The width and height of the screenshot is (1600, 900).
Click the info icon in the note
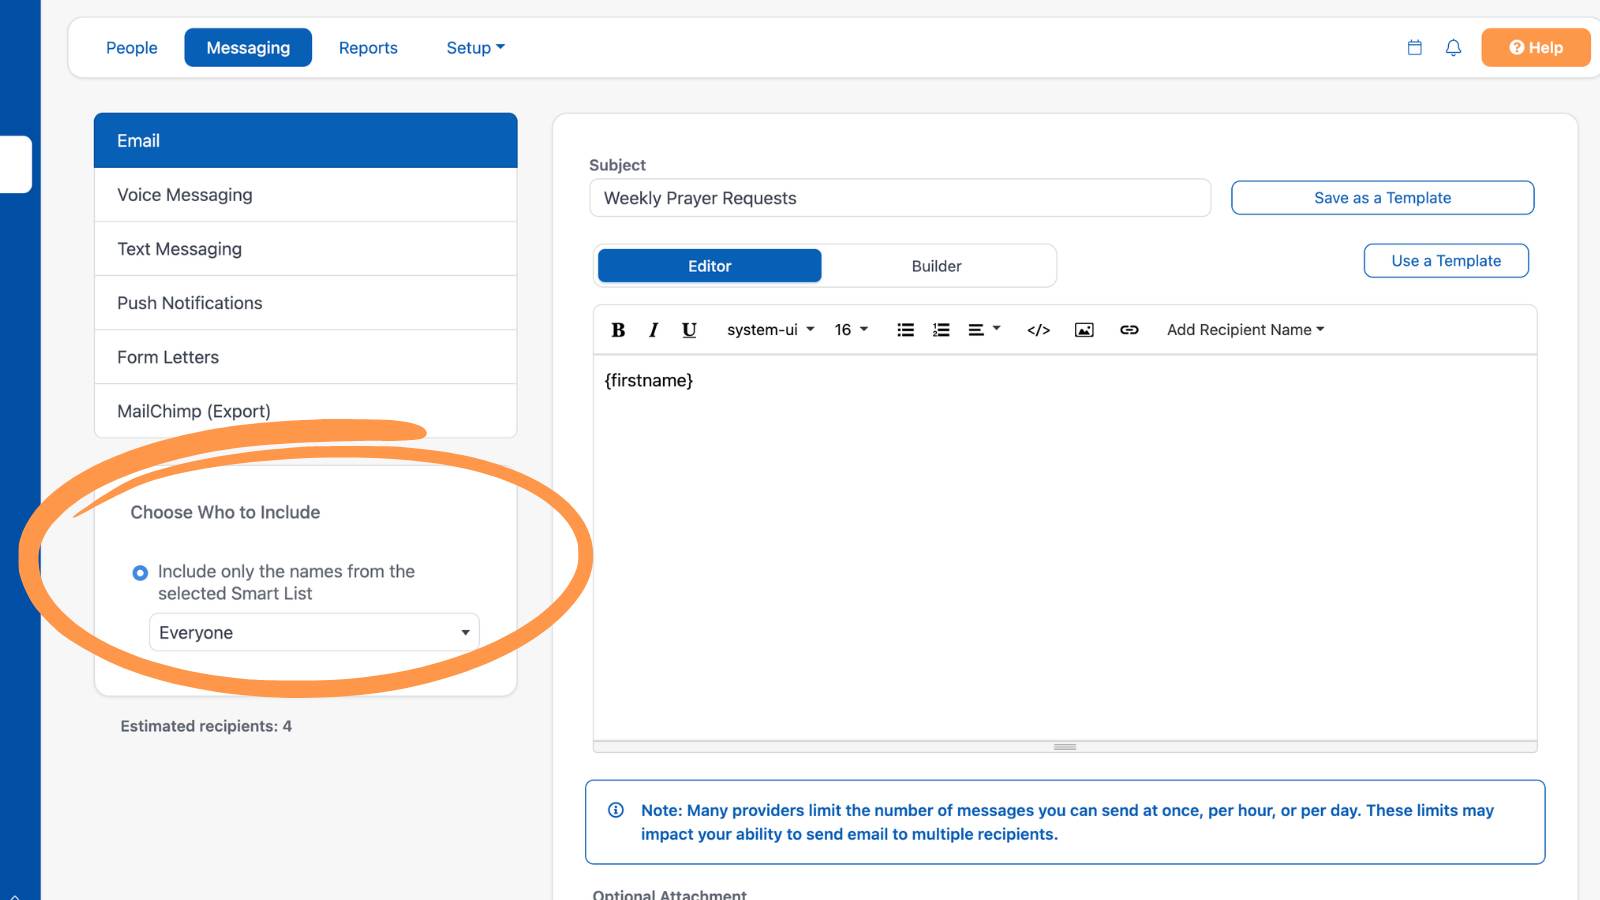[x=616, y=810]
